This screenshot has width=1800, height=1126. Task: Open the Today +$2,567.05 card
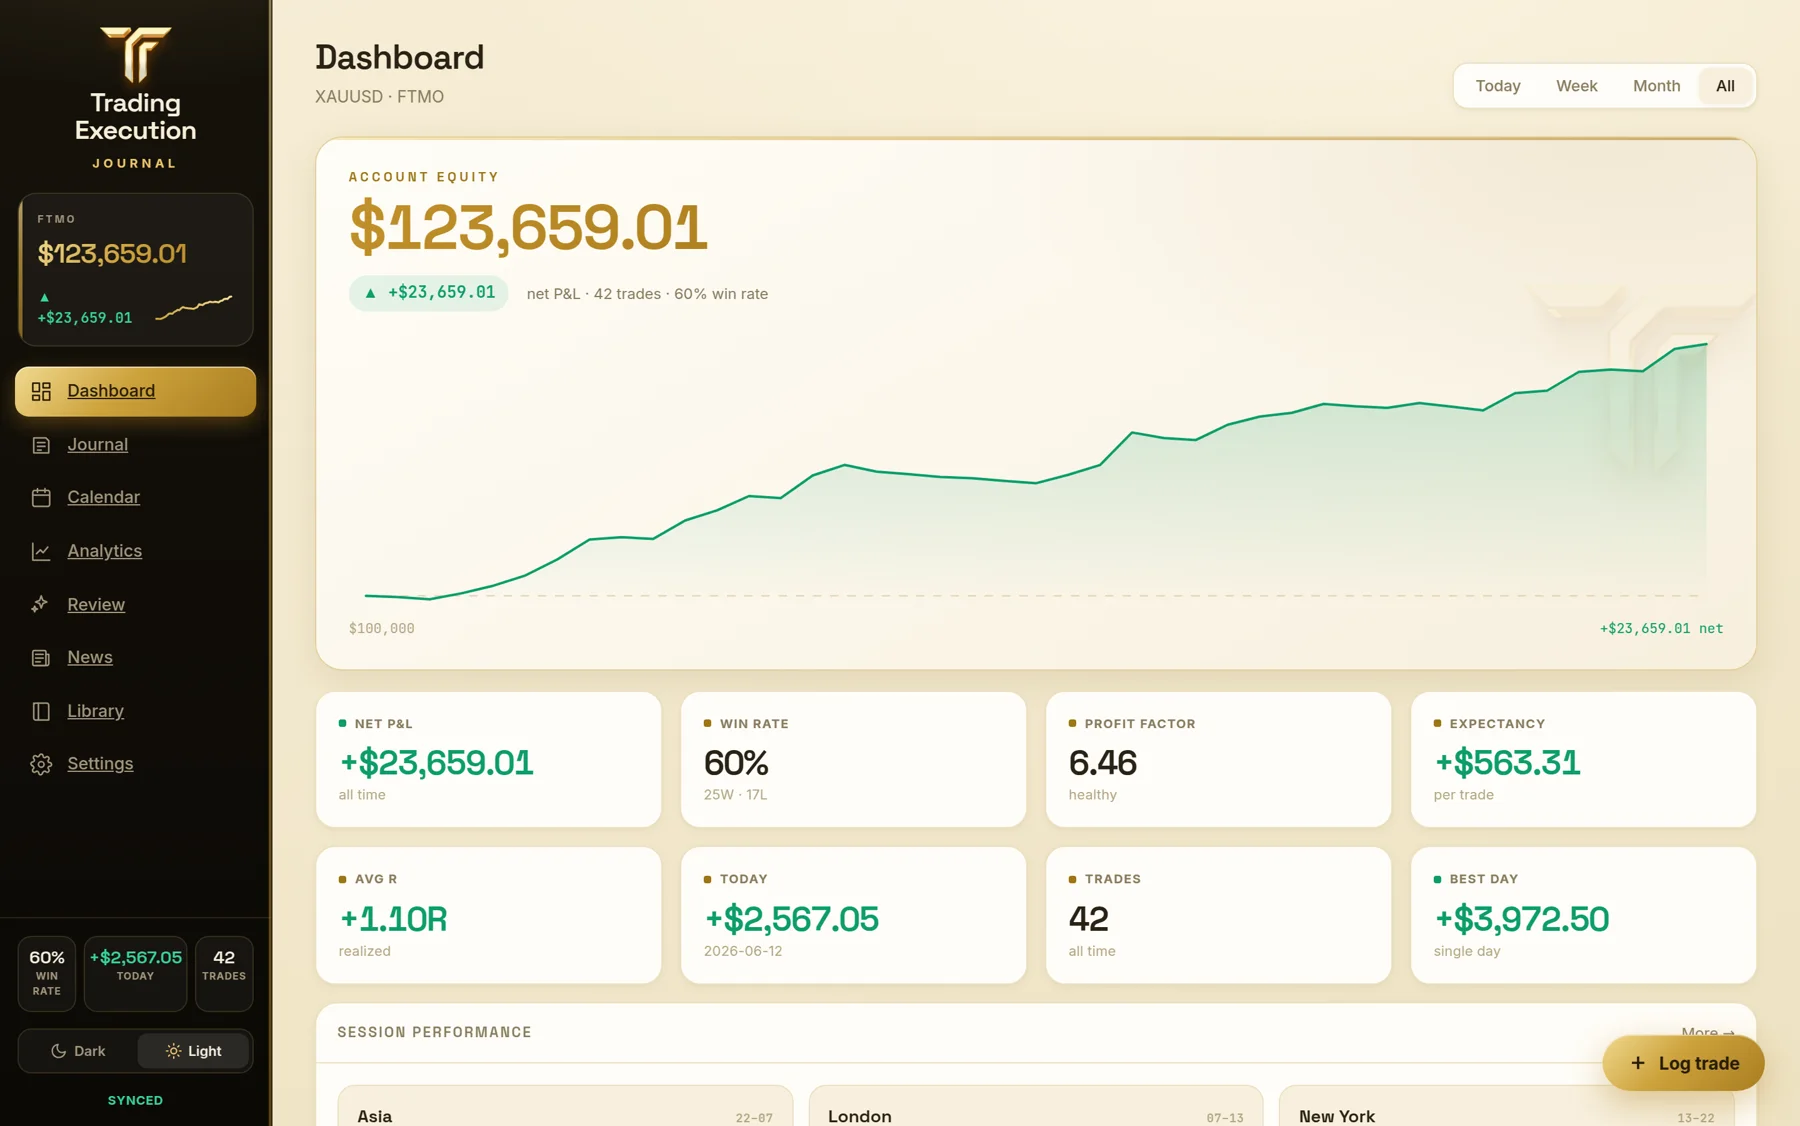(853, 915)
